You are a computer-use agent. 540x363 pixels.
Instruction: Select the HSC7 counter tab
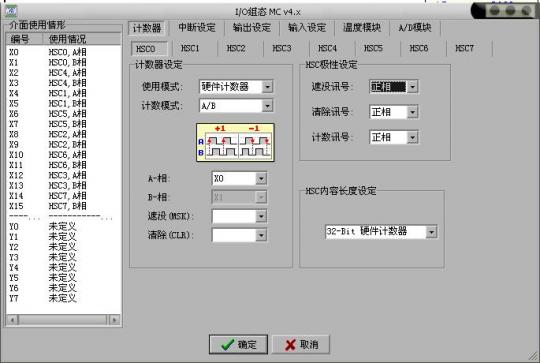pos(465,48)
